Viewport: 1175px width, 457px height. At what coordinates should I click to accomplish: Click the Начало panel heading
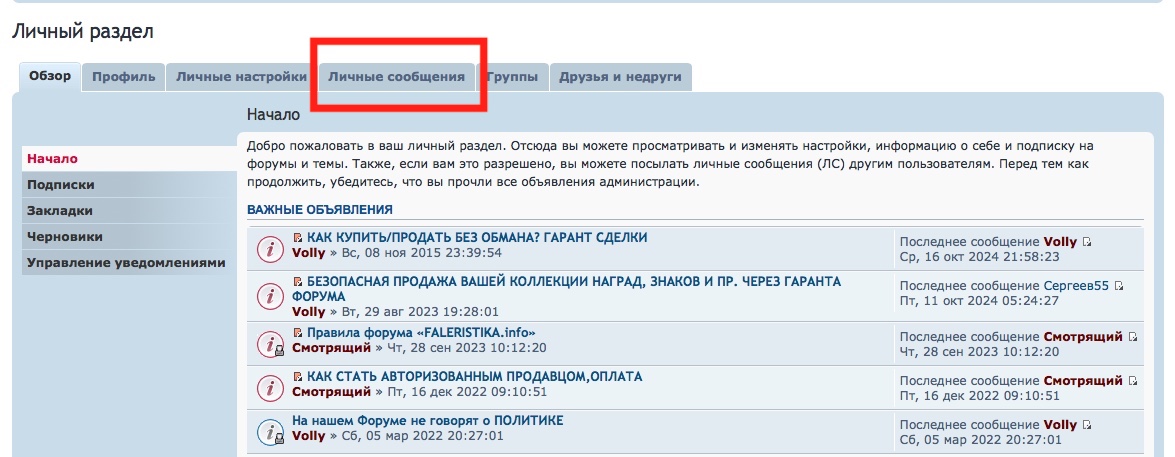tap(274, 115)
